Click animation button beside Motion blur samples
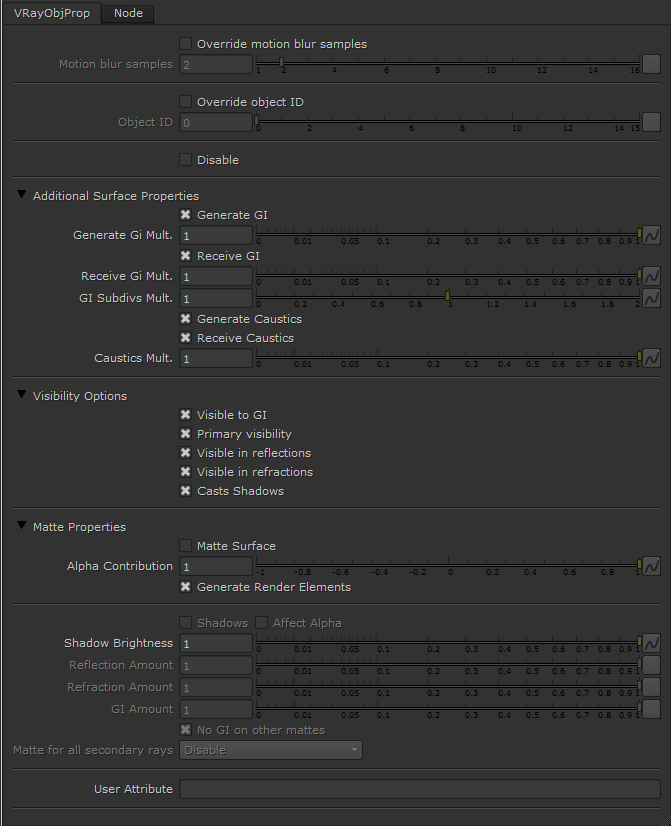 click(652, 64)
